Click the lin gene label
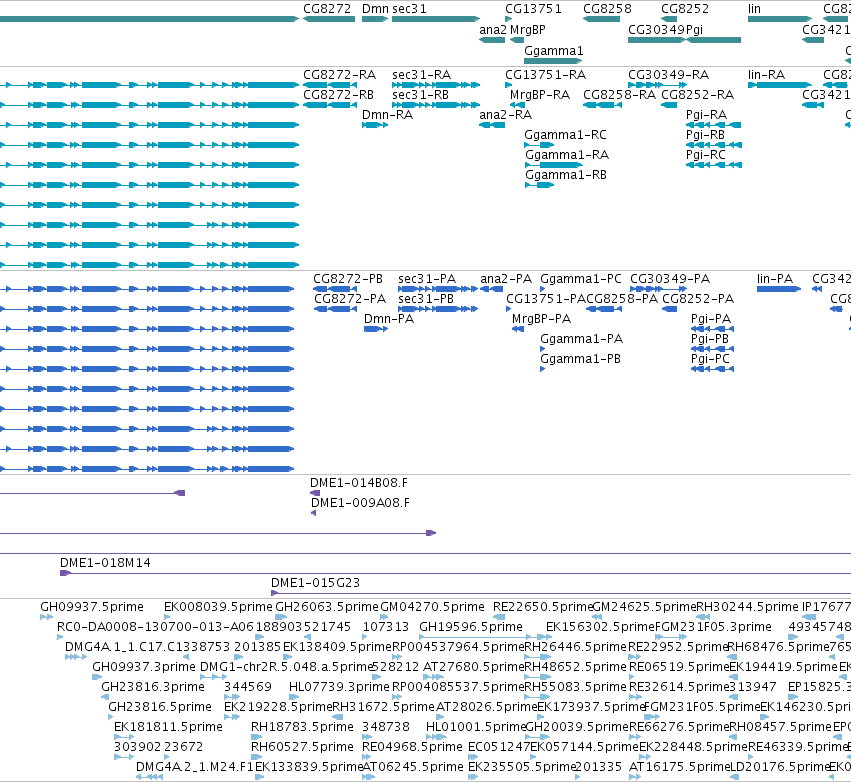The height and width of the screenshot is (782, 851). point(754,9)
